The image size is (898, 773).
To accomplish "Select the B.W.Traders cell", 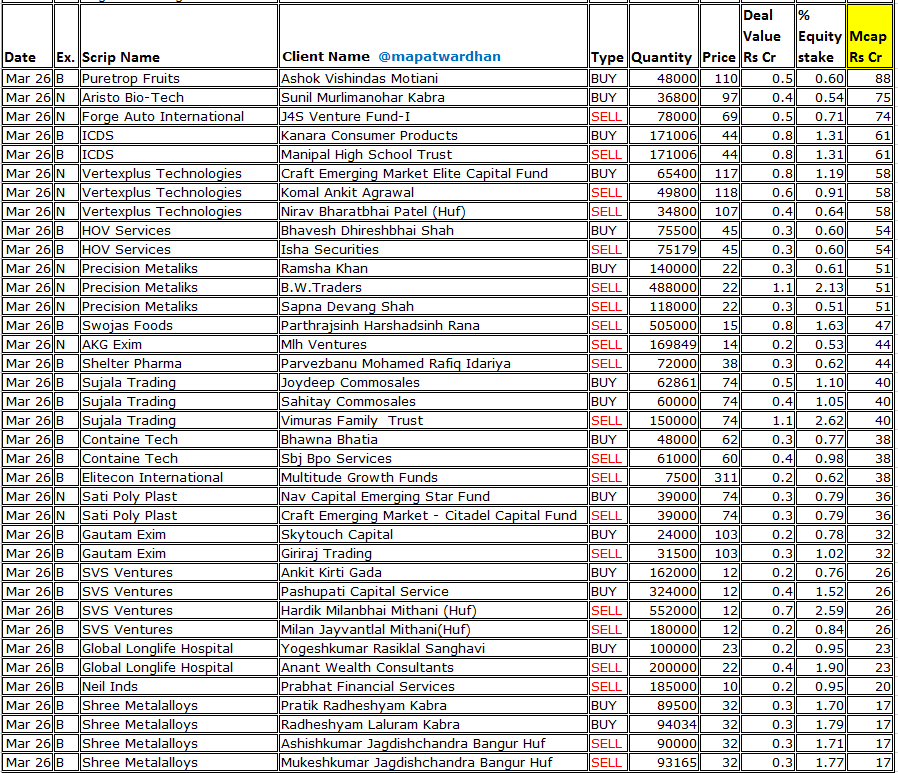I will tap(433, 287).
